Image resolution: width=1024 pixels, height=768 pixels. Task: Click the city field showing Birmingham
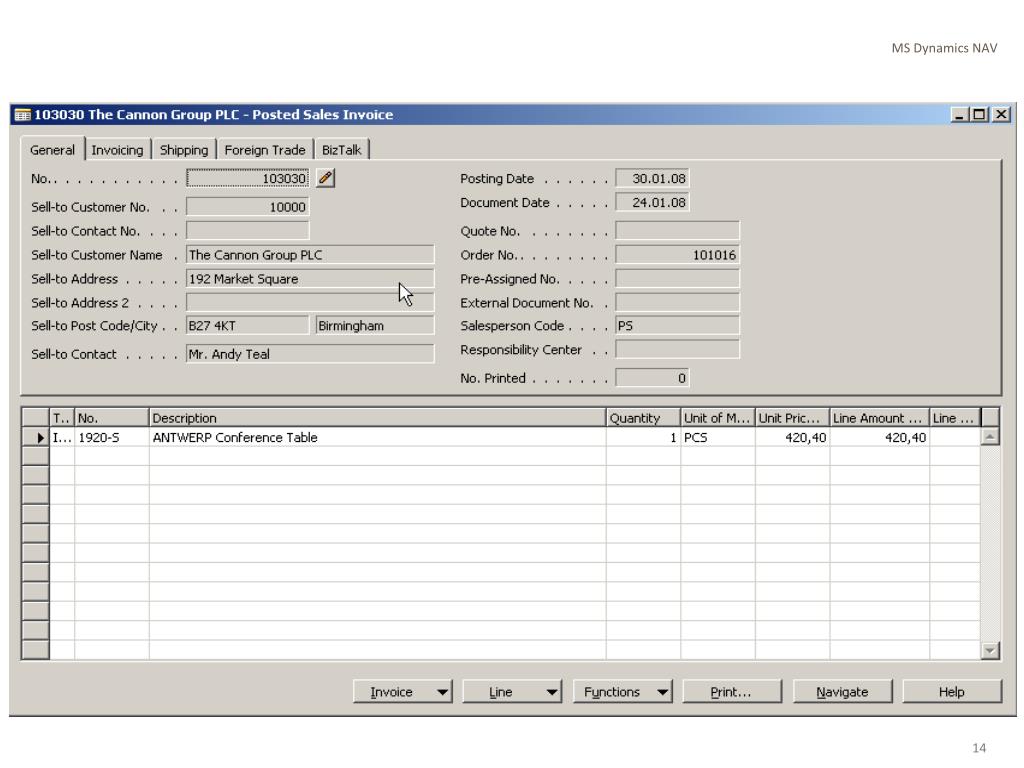click(375, 325)
